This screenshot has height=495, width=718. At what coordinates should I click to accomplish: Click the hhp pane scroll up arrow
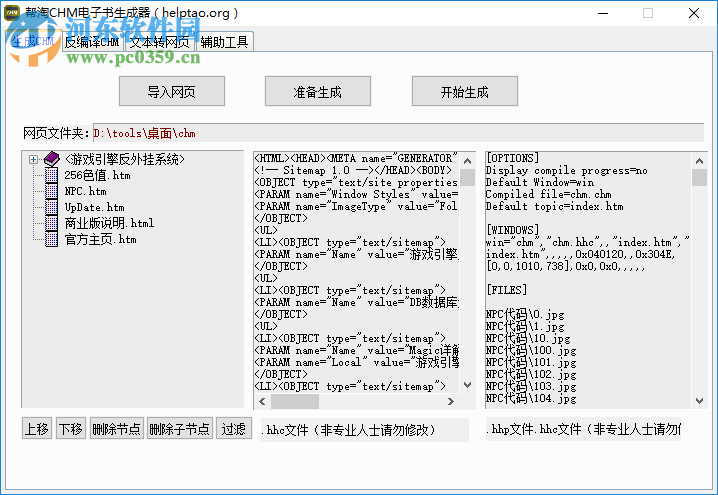point(699,161)
